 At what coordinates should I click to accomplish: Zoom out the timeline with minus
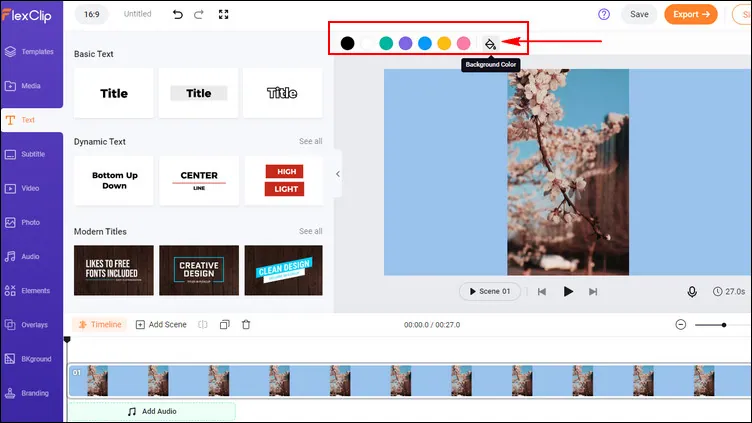click(x=681, y=325)
